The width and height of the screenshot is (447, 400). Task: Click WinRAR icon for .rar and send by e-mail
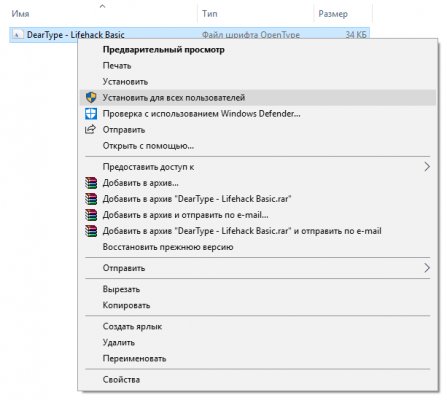91,231
